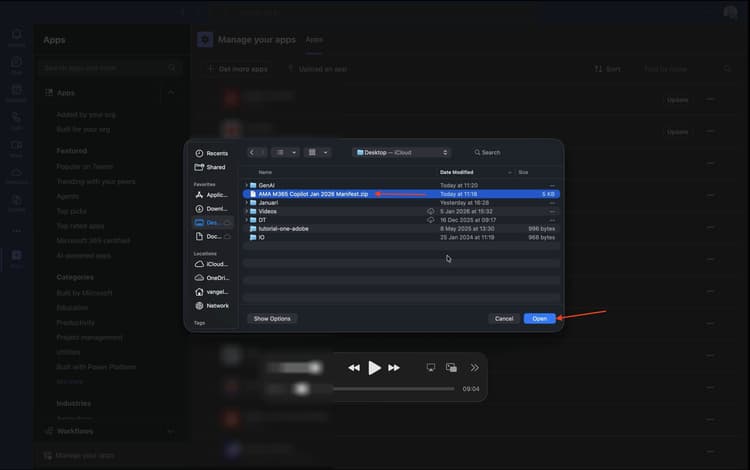The image size is (750, 470).
Task: Click the Teams Search apps field
Action: click(x=109, y=68)
